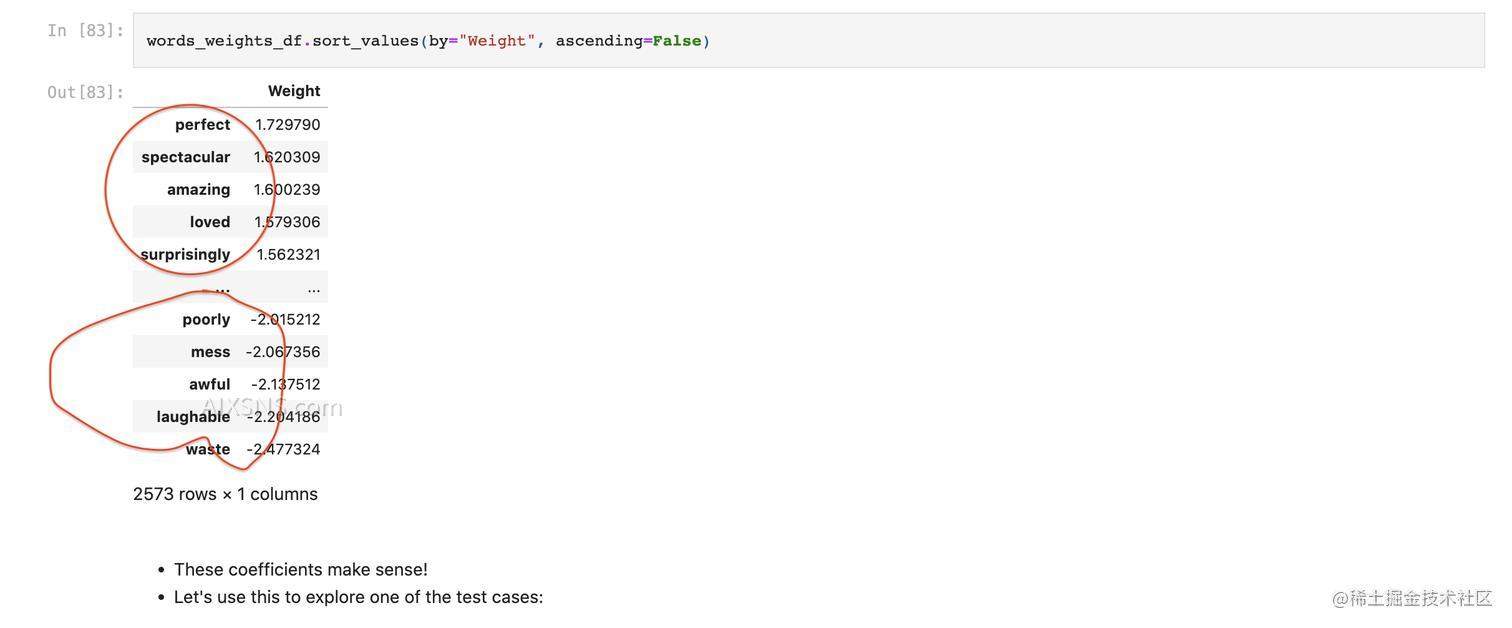
Task: Select the value -2.477324 for waste
Action: point(284,450)
